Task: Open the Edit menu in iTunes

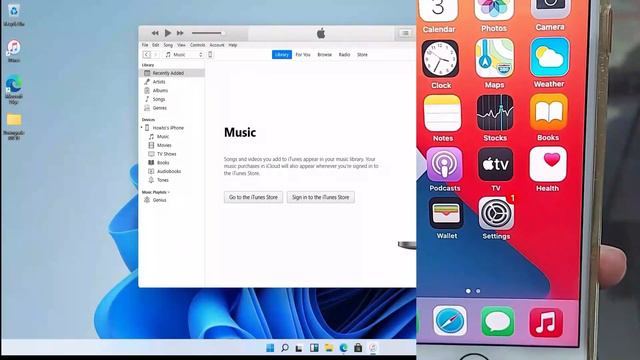Action: click(x=156, y=45)
